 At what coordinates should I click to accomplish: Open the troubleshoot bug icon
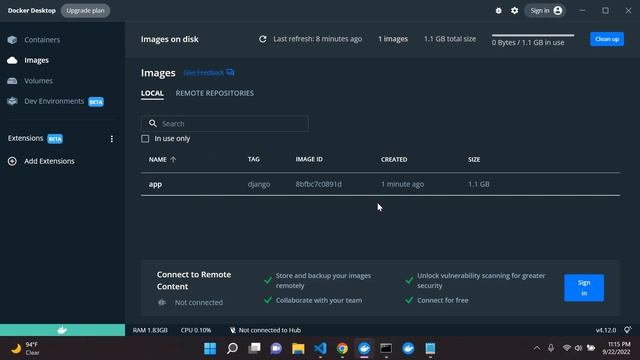point(498,11)
